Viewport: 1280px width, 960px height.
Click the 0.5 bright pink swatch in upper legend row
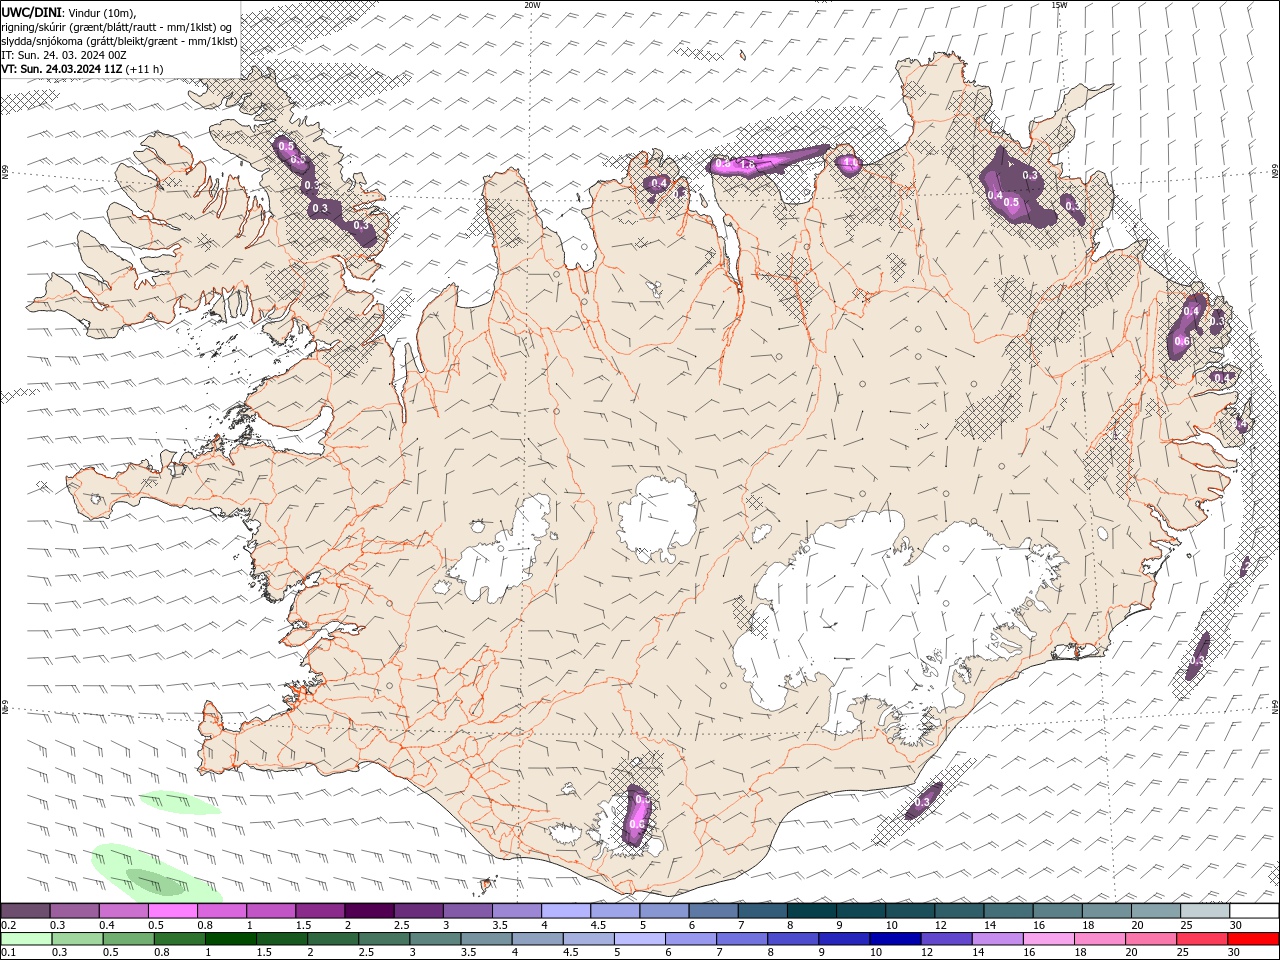pyautogui.click(x=172, y=911)
